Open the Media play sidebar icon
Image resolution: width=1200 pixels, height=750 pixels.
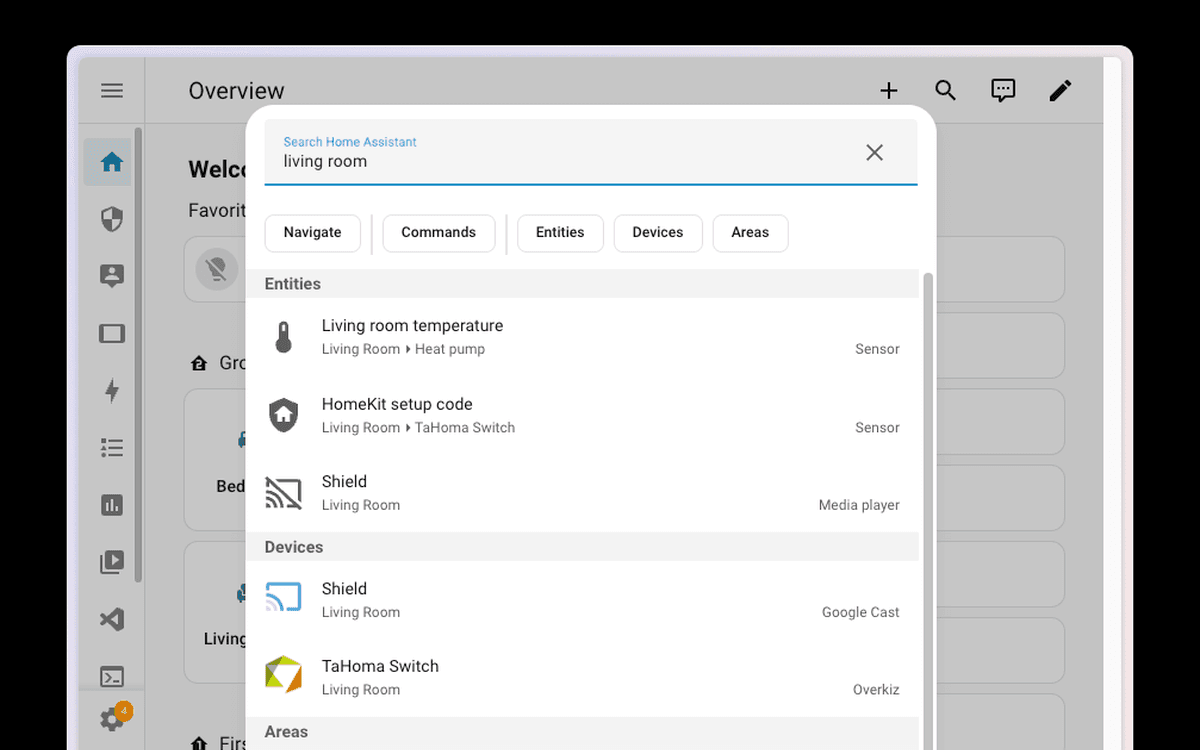point(112,562)
